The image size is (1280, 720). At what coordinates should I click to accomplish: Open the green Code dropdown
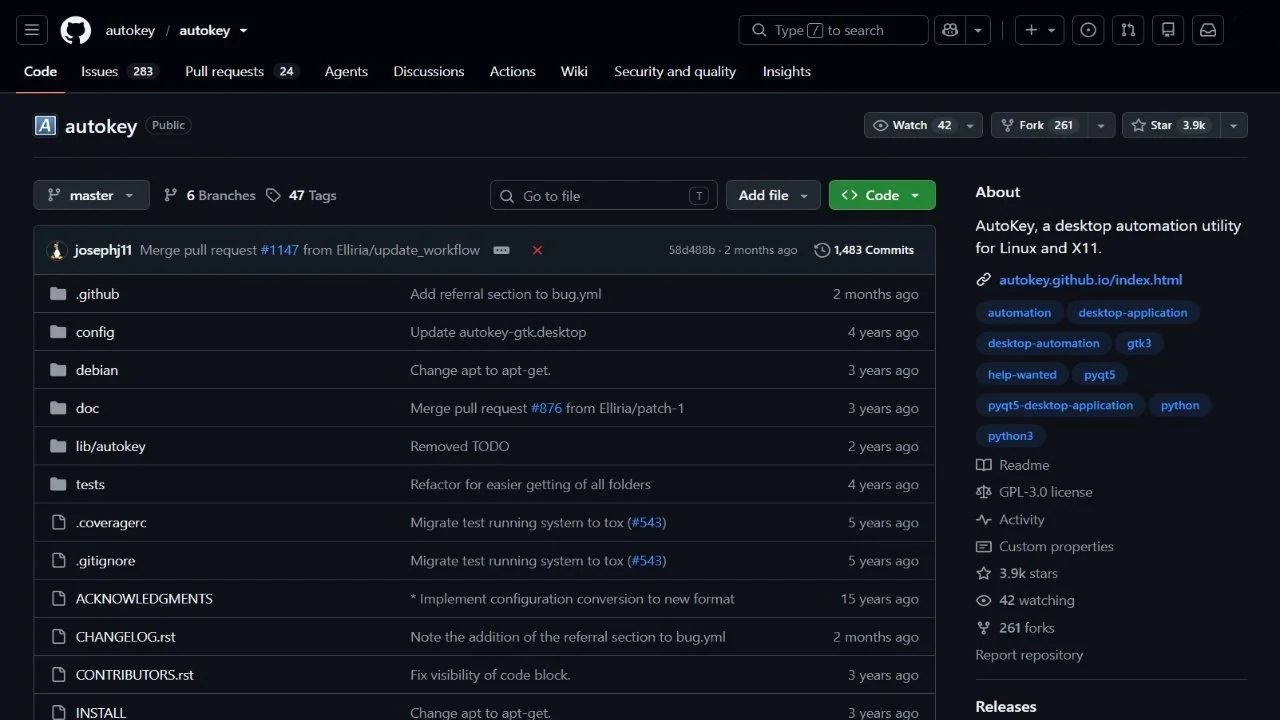click(x=882, y=195)
